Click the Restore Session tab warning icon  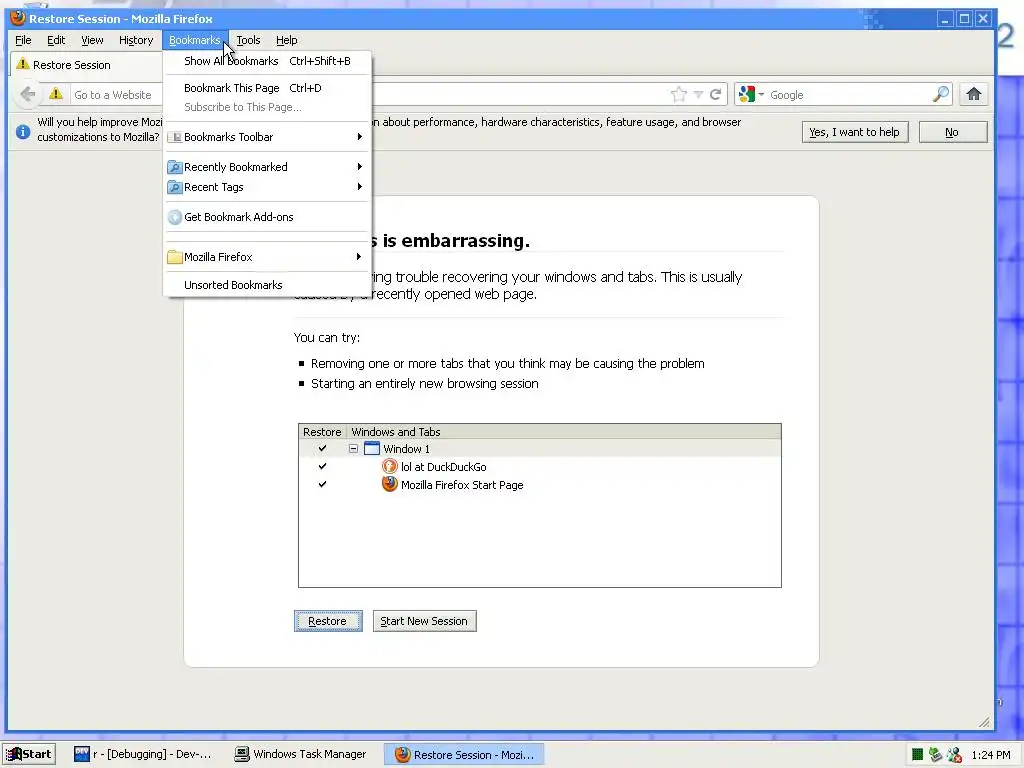23,64
